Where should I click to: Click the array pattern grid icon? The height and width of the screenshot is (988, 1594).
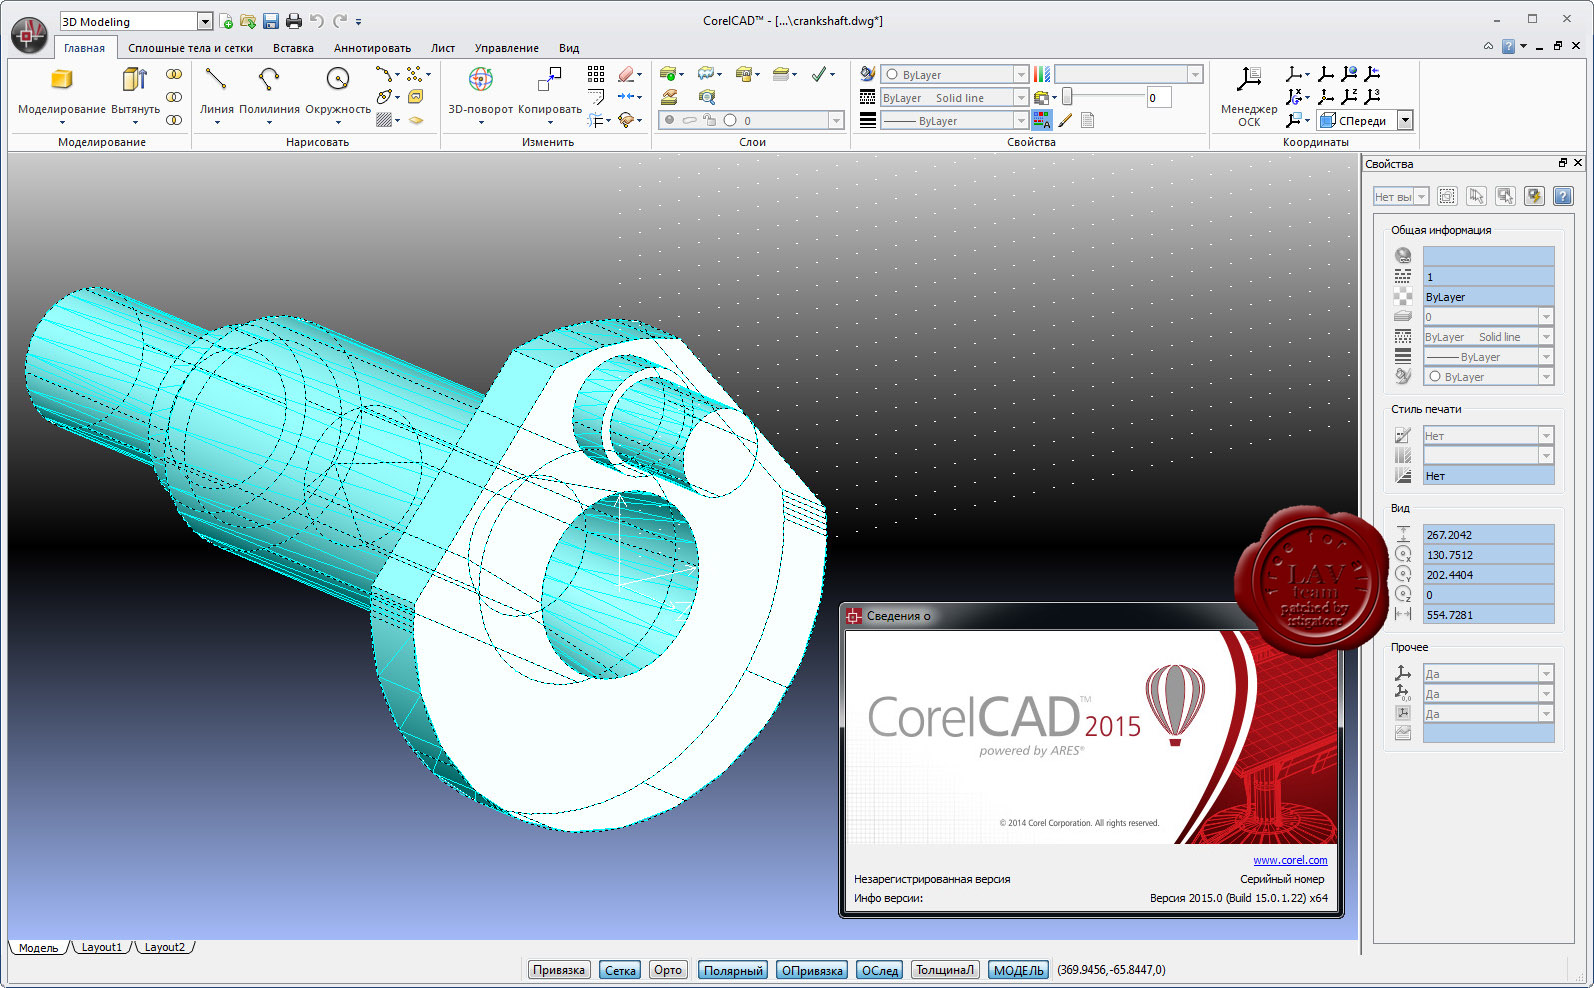point(596,74)
